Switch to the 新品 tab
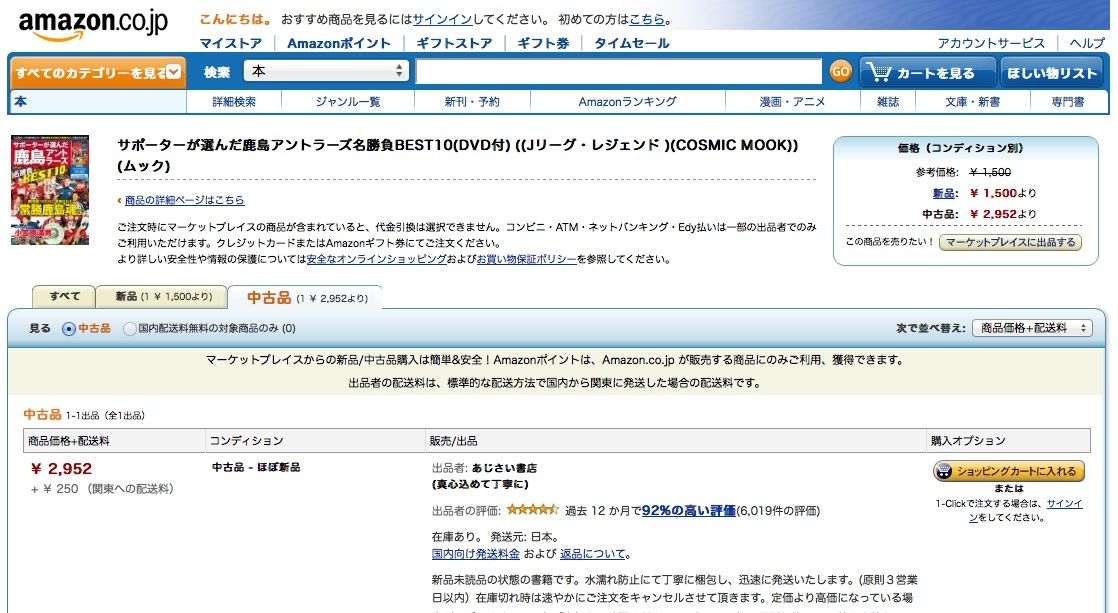The image size is (1118, 613). [x=163, y=296]
